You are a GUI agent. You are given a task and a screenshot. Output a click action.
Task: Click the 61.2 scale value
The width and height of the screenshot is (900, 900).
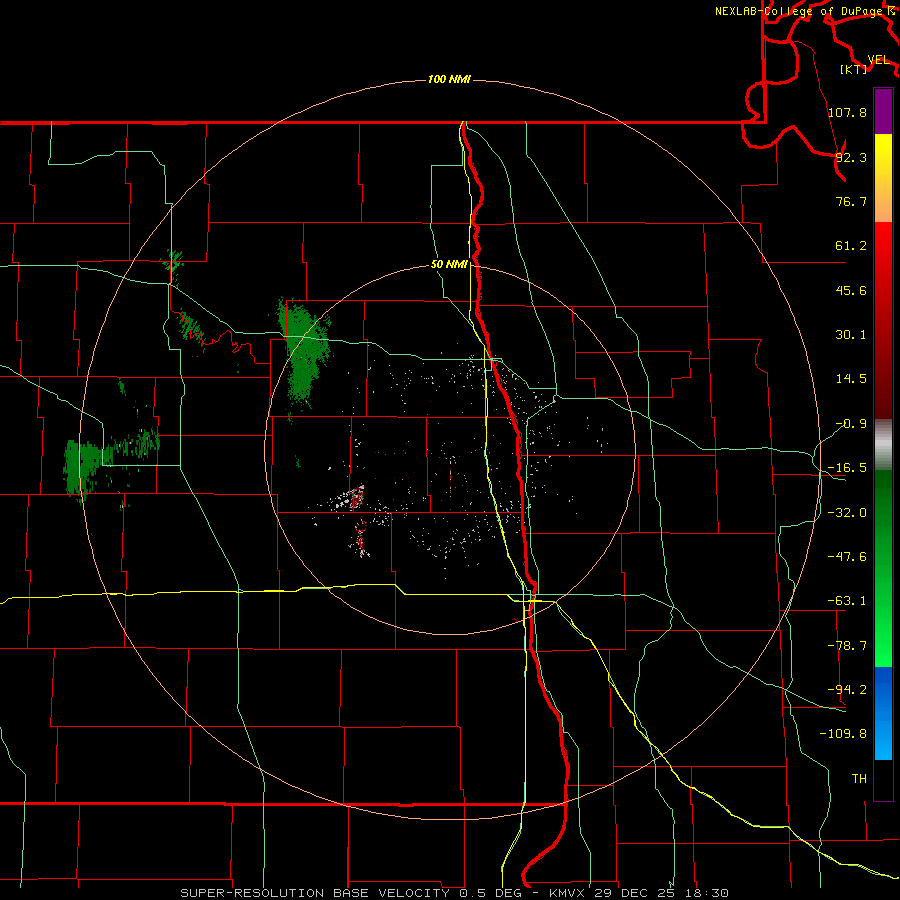[851, 246]
